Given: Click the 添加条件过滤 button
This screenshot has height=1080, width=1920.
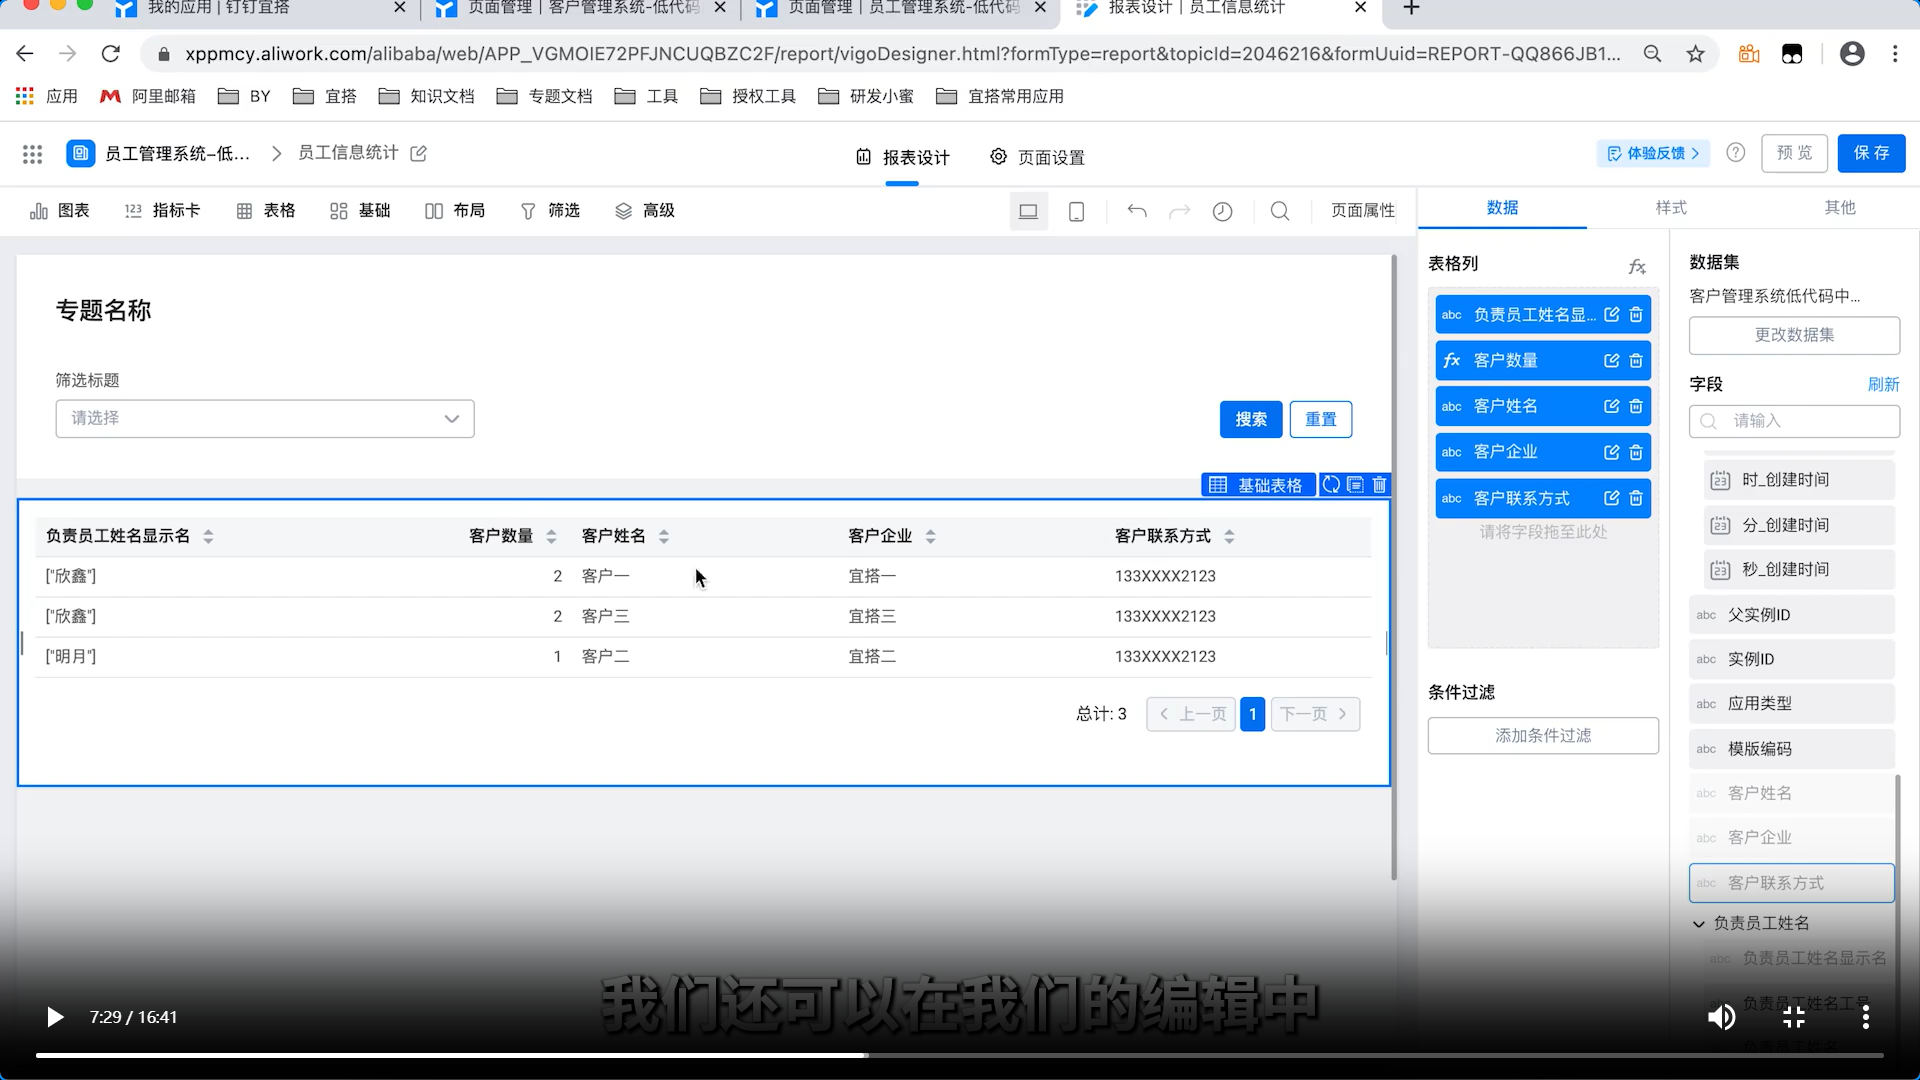Looking at the screenshot, I should [x=1542, y=736].
